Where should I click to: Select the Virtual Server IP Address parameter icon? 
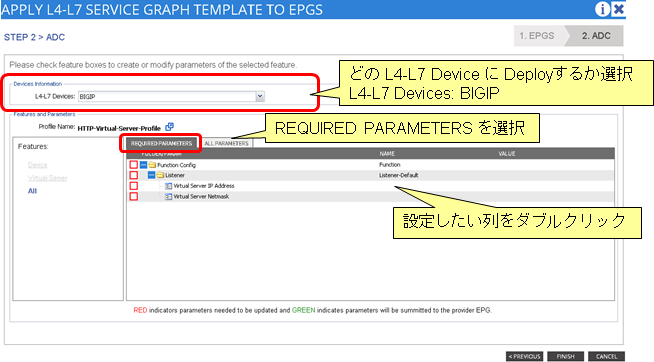(x=169, y=186)
